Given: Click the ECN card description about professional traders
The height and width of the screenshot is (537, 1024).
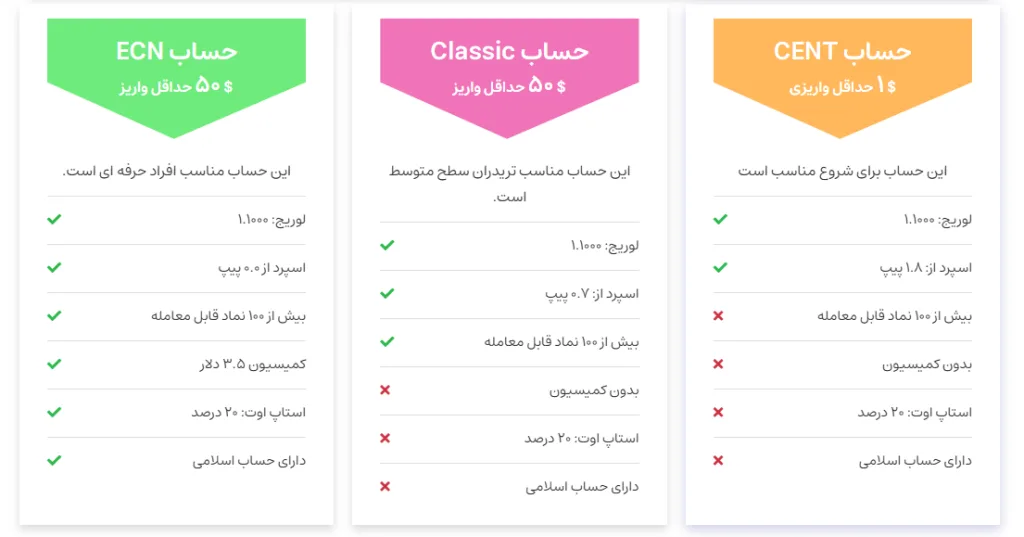Looking at the screenshot, I should (x=176, y=171).
